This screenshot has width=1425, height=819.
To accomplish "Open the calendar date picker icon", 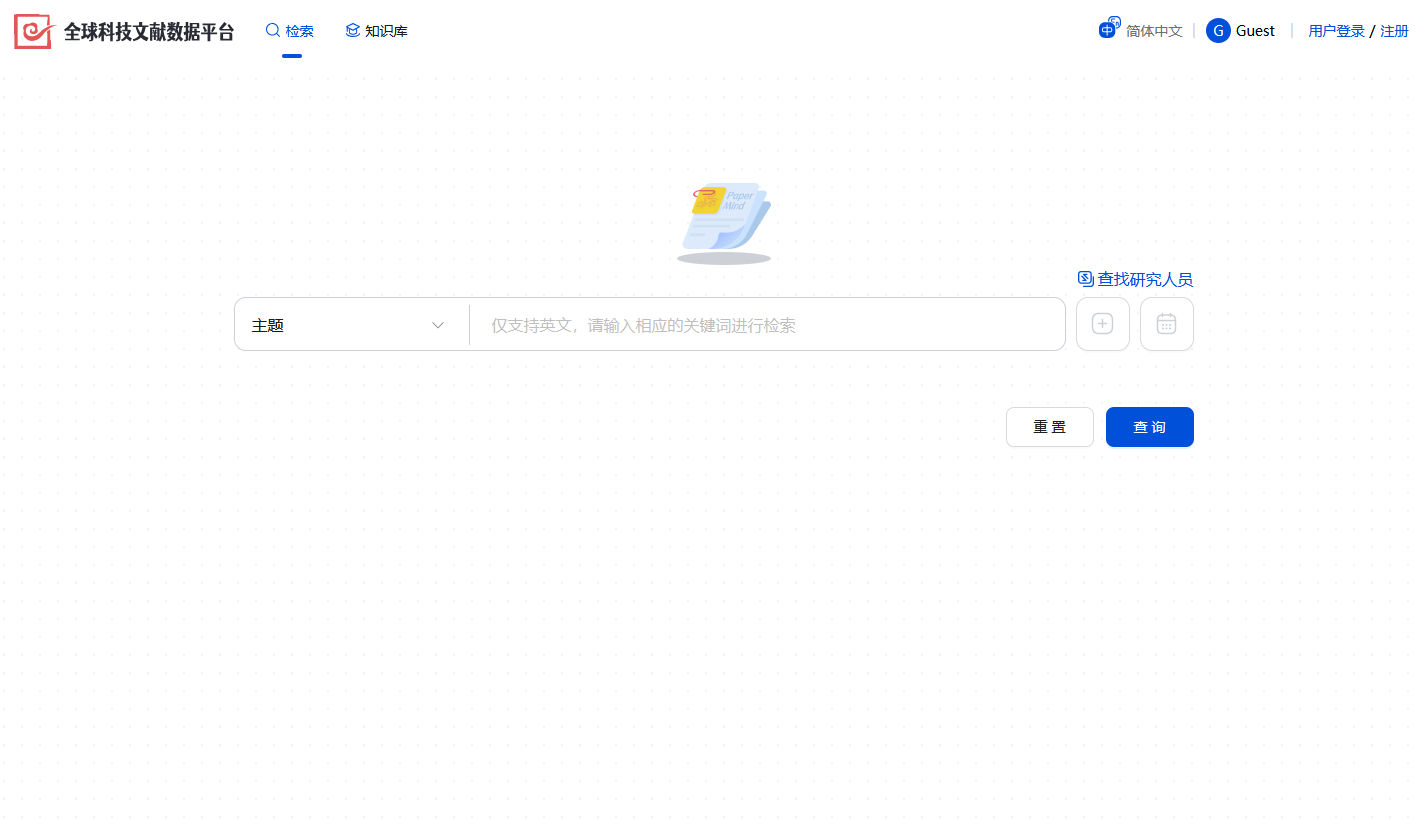I will (x=1166, y=323).
